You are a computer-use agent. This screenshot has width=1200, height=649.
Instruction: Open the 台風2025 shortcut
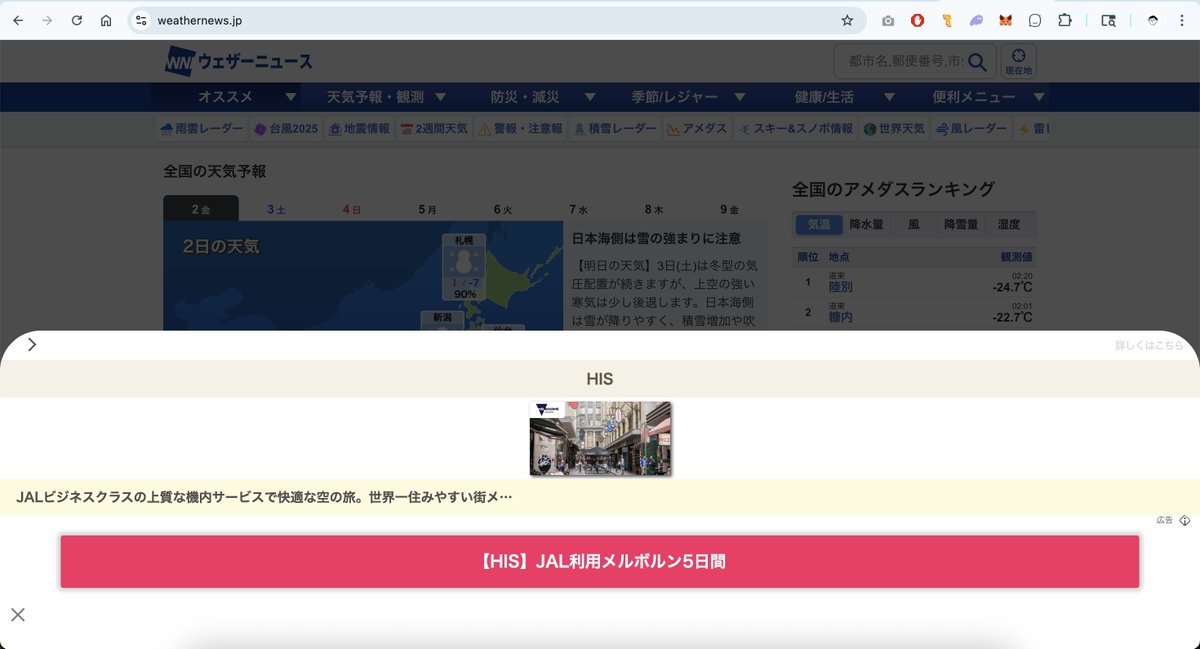[286, 129]
